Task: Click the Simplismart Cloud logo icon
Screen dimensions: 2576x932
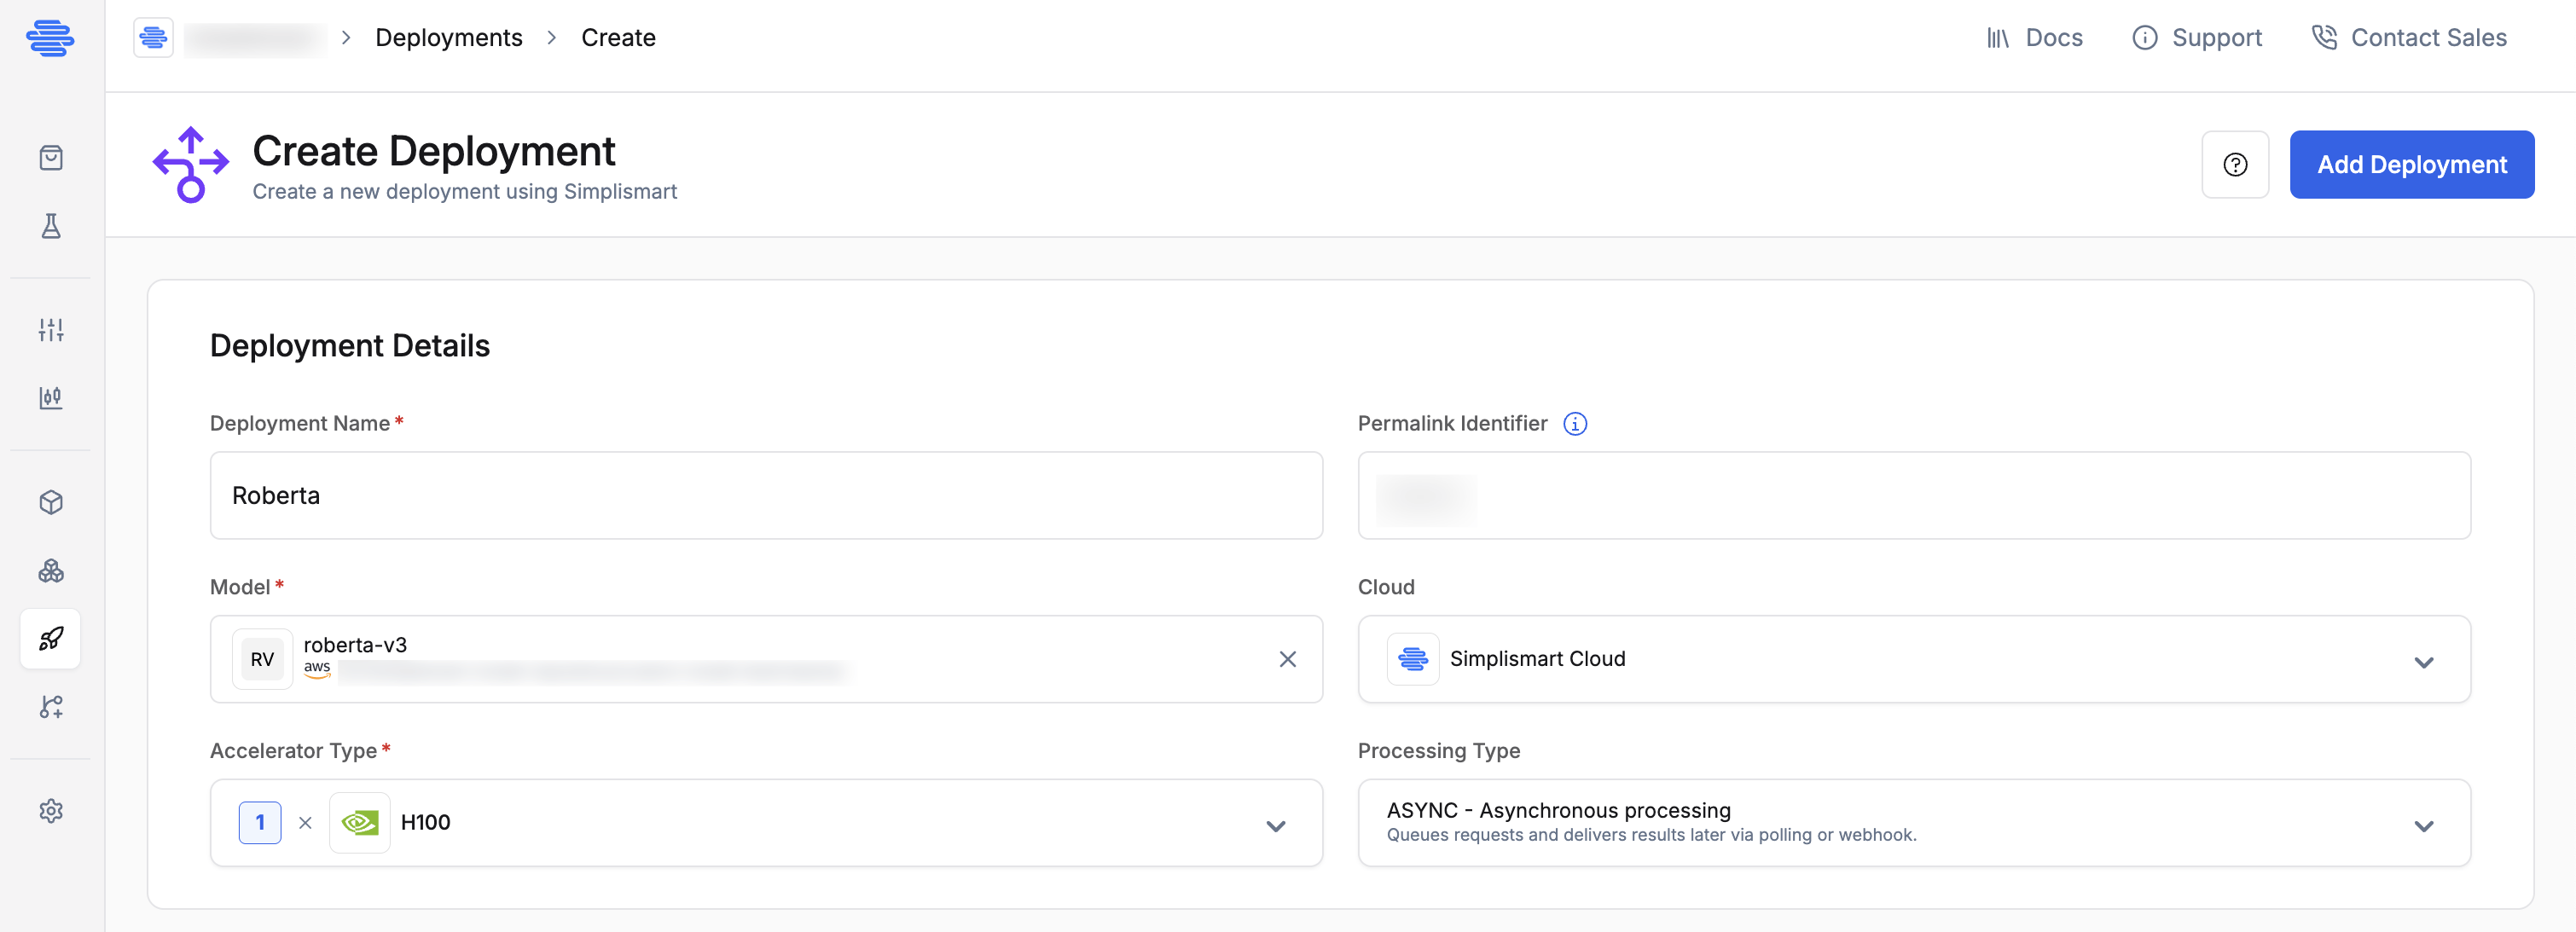Action: pyautogui.click(x=1413, y=659)
